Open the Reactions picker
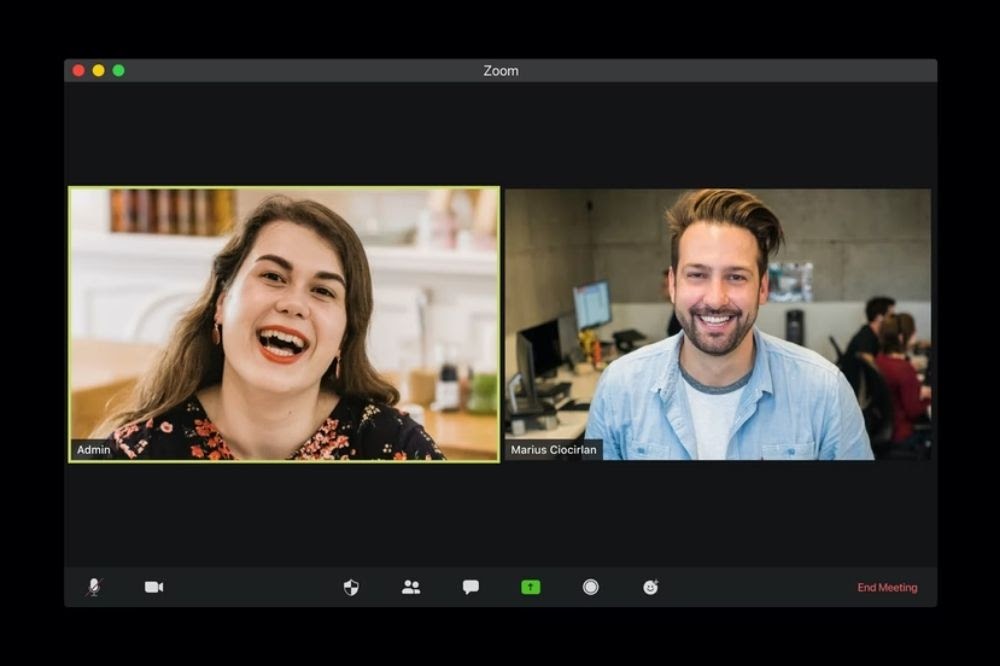The width and height of the screenshot is (1000, 666). [649, 587]
